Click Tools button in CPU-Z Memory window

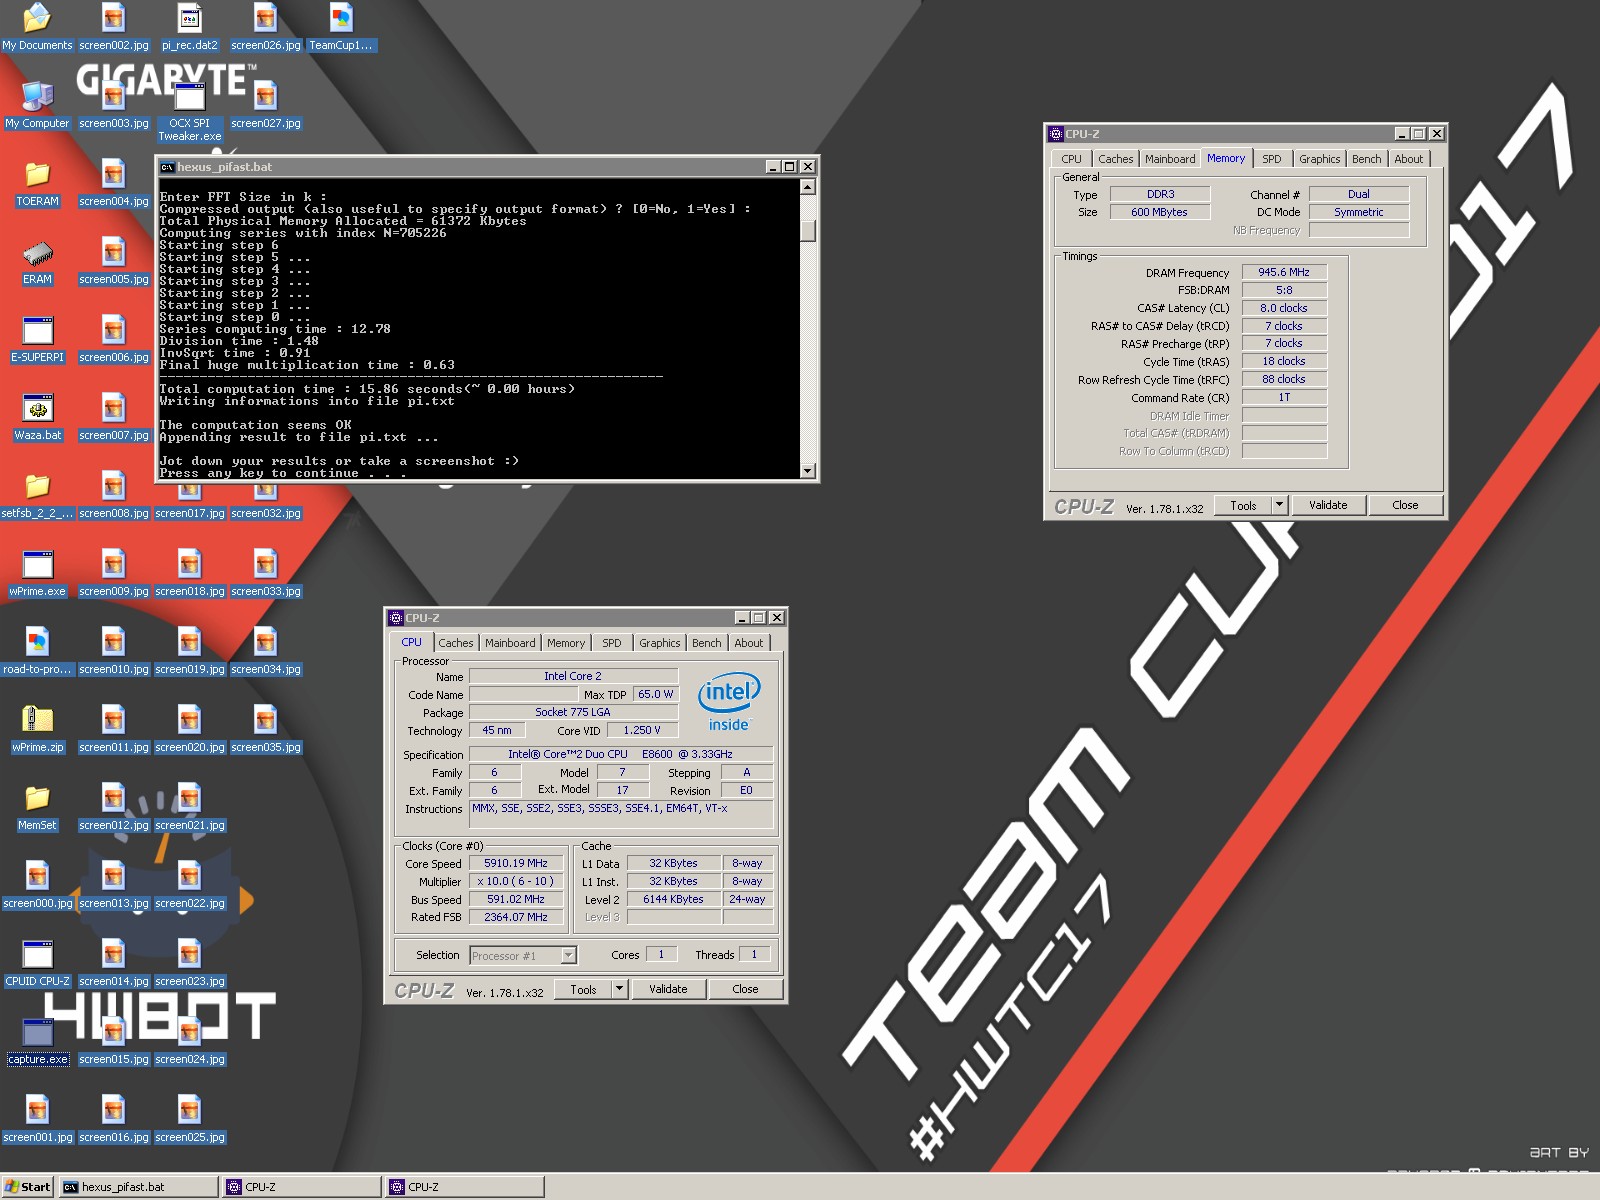click(x=1243, y=505)
